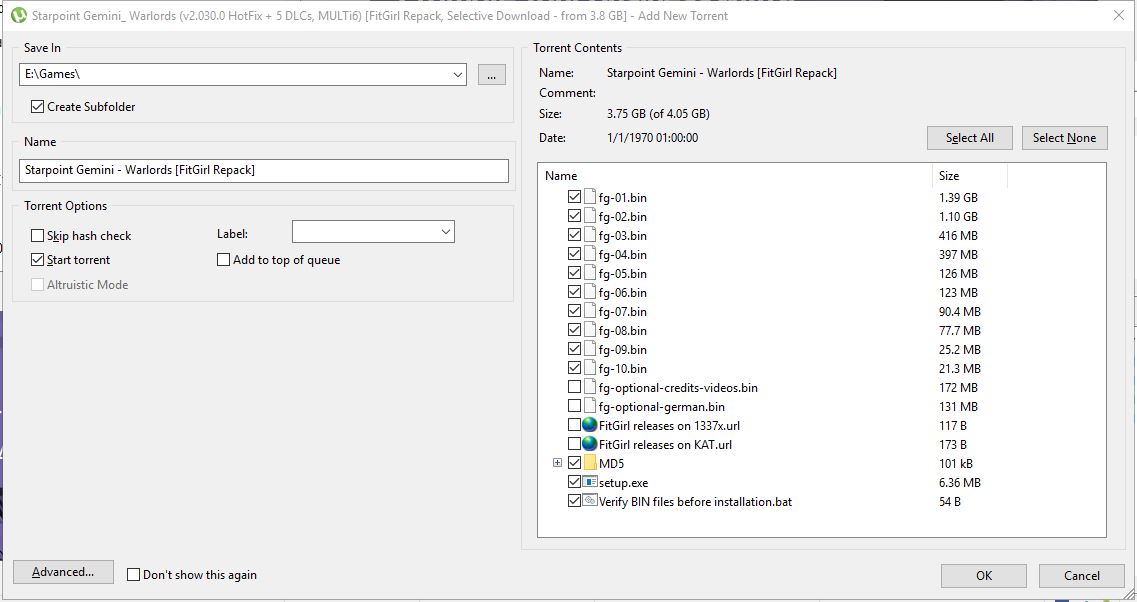Tick Don't show this again
Image resolution: width=1137 pixels, height=602 pixels.
tap(133, 574)
